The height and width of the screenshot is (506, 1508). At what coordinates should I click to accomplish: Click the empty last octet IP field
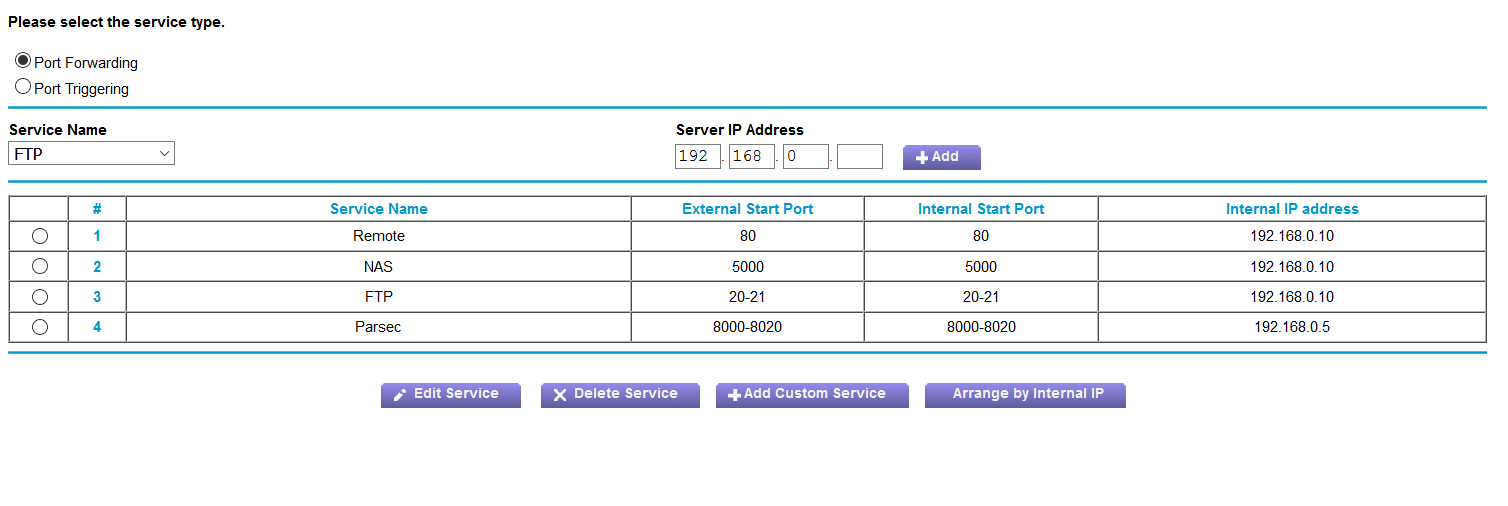coord(859,157)
